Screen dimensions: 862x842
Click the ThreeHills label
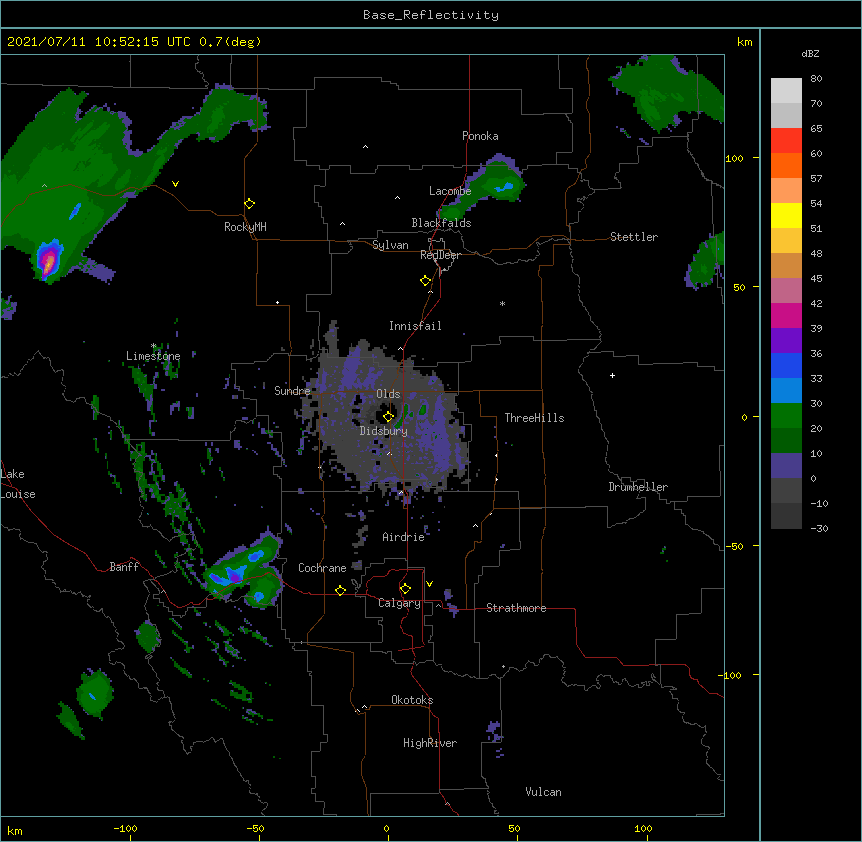tap(534, 418)
